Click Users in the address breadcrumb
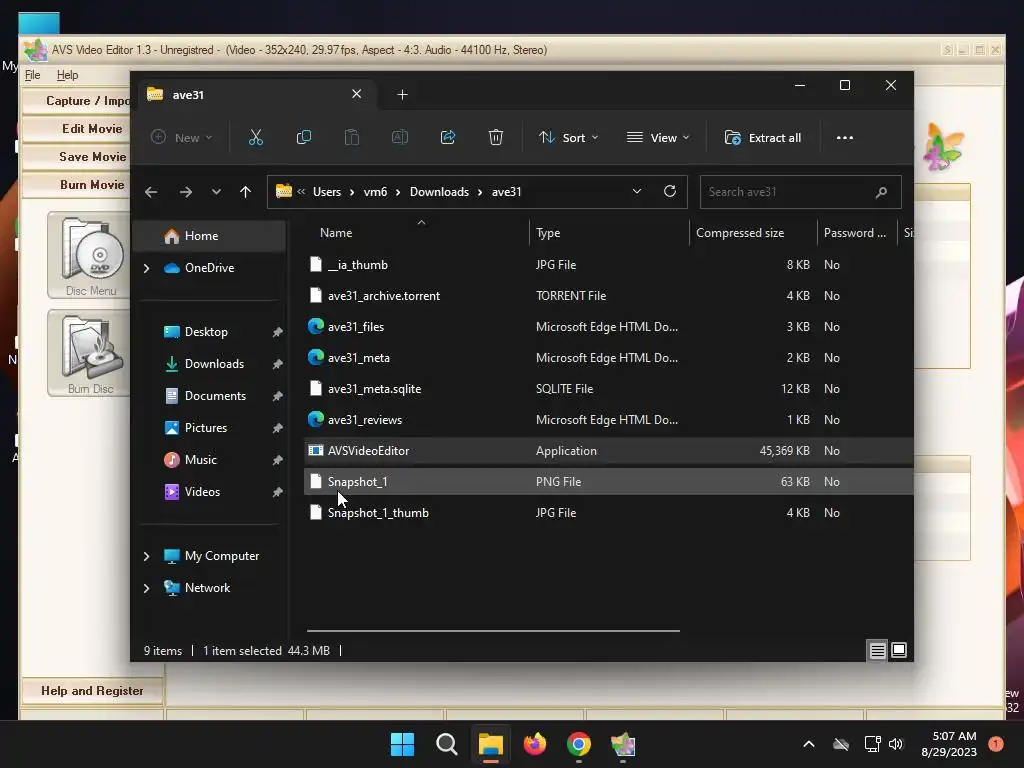Screen dimensions: 1024x768 click(x=327, y=192)
